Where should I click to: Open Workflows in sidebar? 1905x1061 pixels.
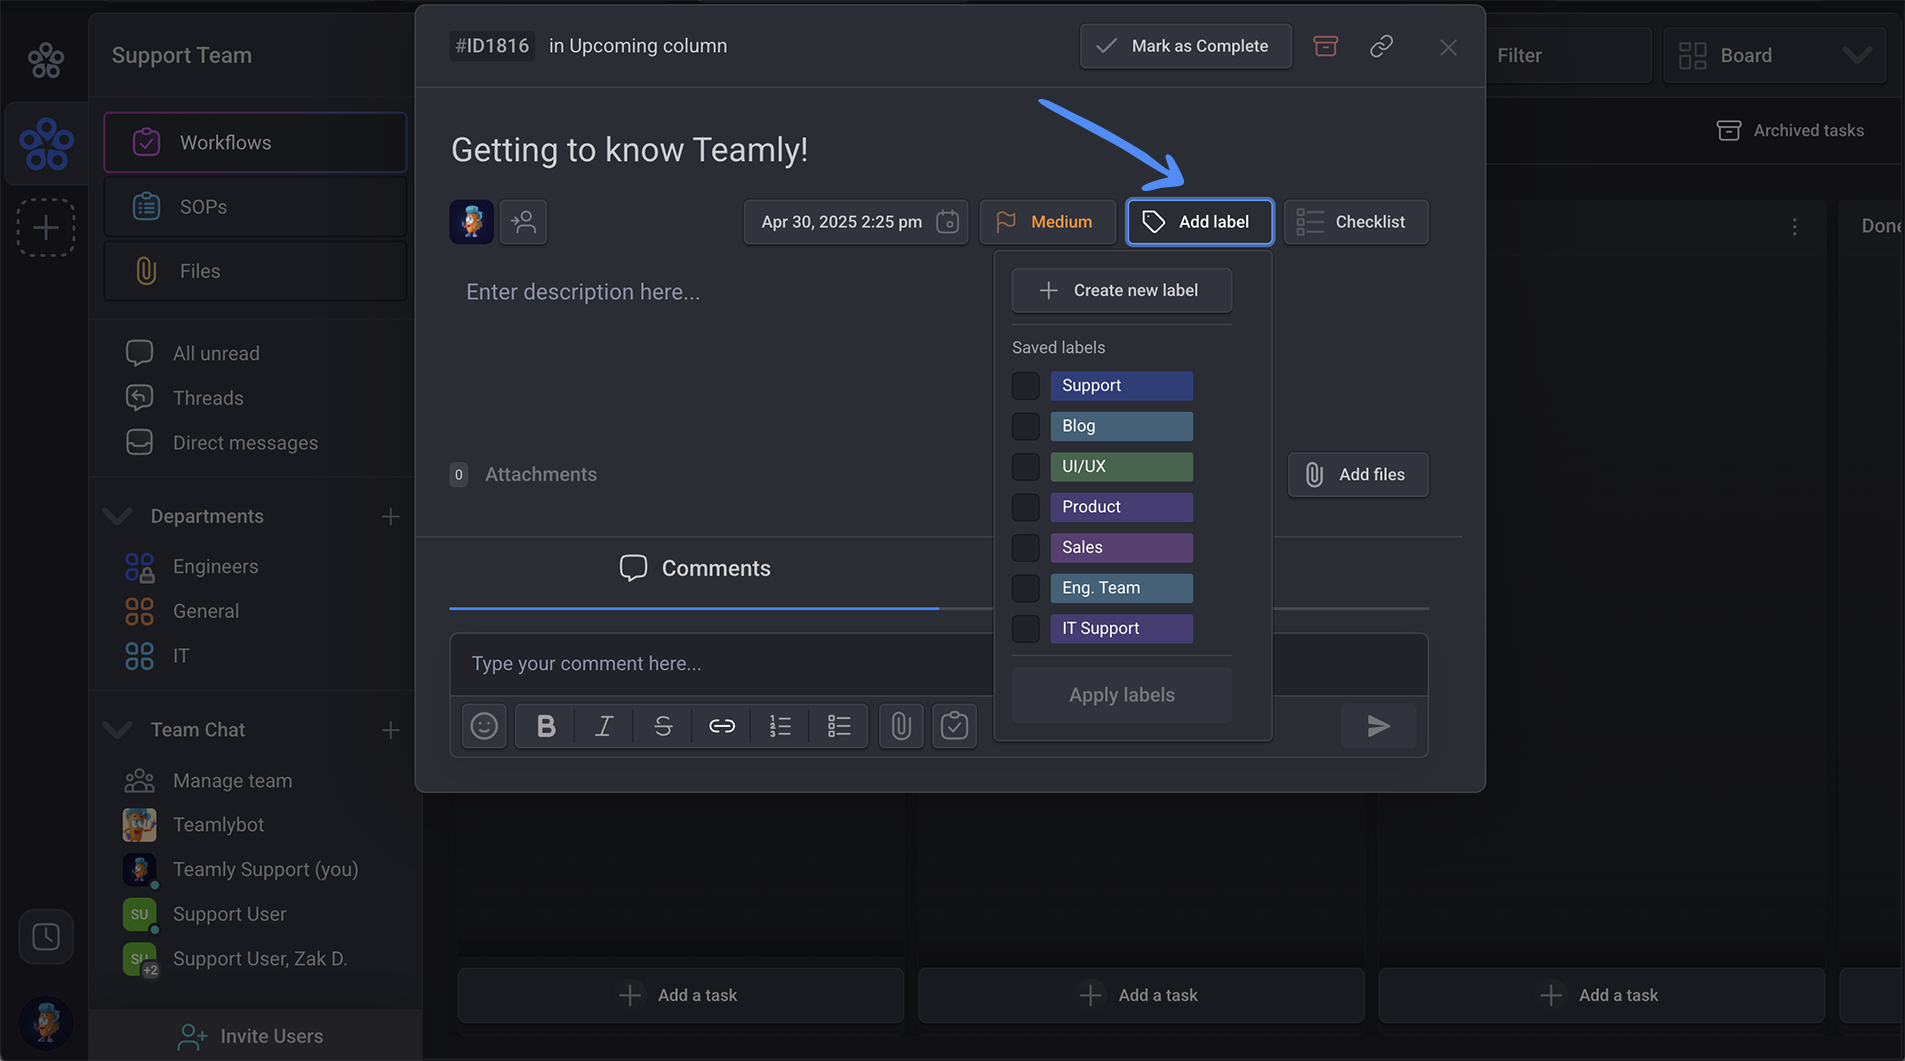click(255, 143)
